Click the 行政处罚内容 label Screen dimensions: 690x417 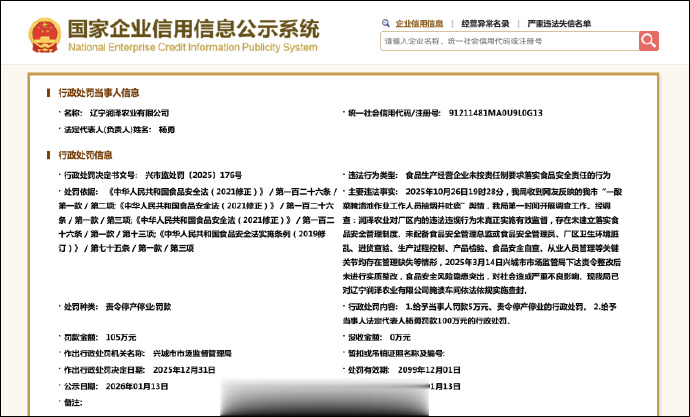pyautogui.click(x=372, y=307)
